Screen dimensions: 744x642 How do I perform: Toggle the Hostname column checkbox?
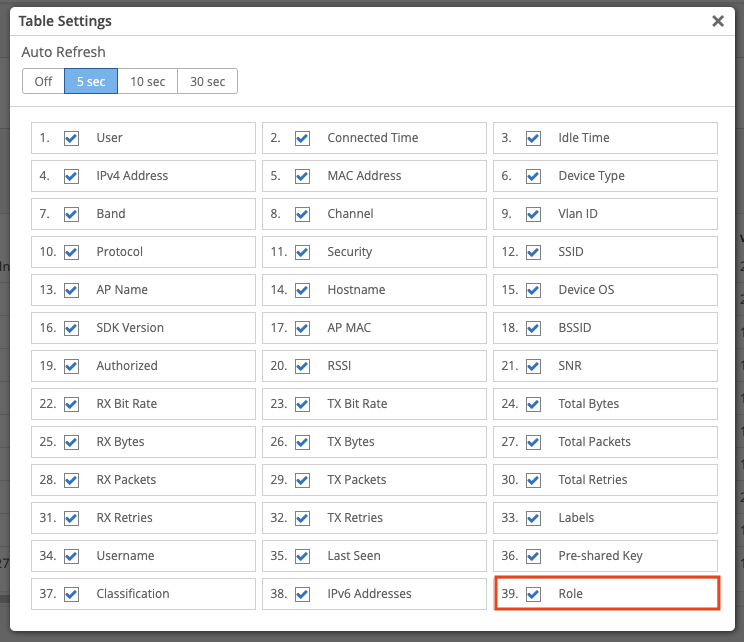click(x=302, y=290)
